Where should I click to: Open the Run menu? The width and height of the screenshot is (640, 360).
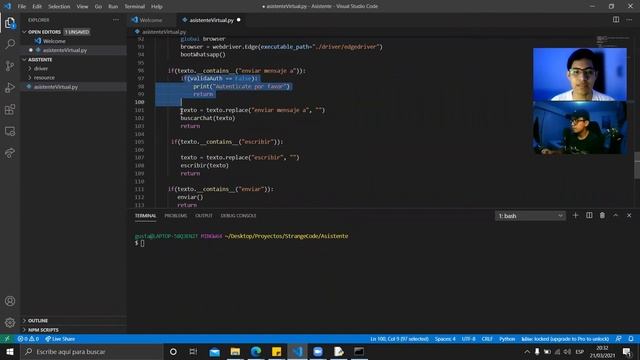(x=113, y=7)
